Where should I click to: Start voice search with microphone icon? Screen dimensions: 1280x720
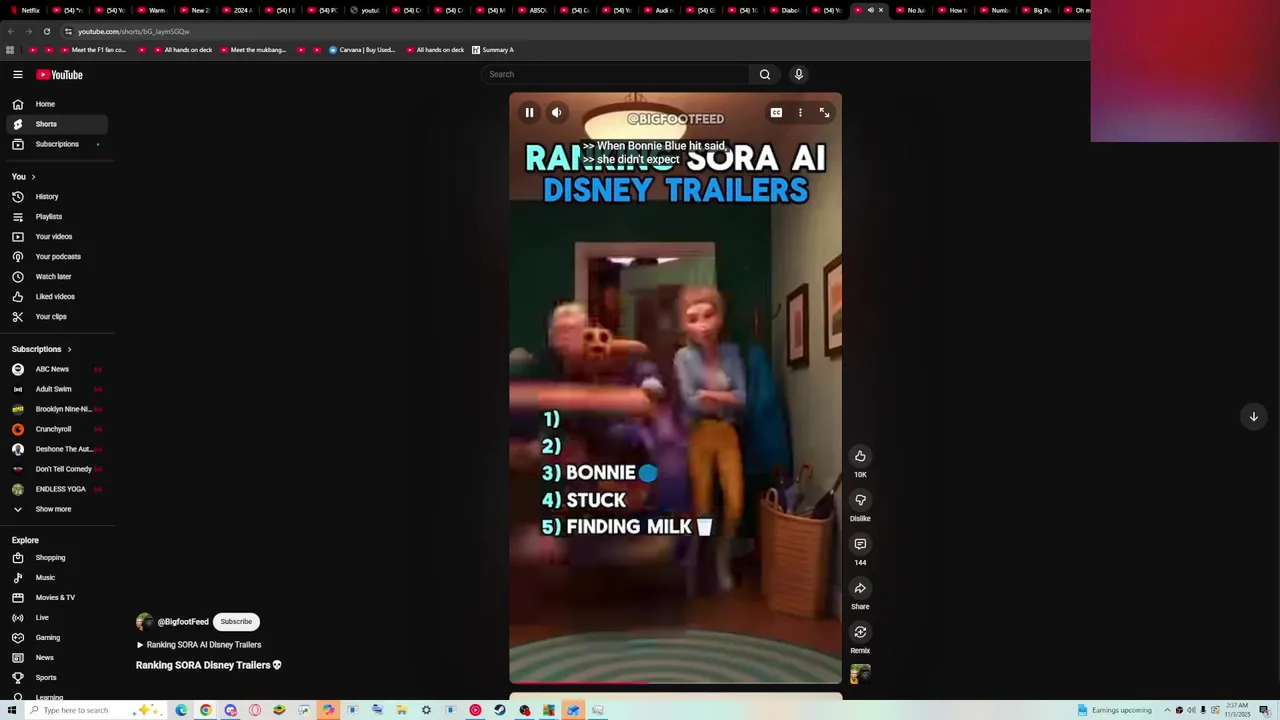tap(799, 74)
